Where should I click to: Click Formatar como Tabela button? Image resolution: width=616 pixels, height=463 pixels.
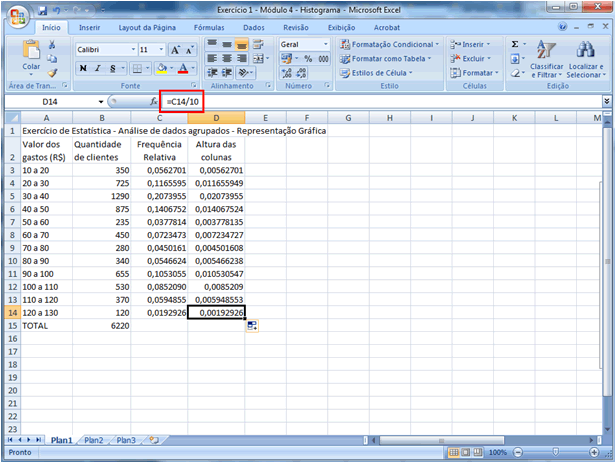pos(386,59)
